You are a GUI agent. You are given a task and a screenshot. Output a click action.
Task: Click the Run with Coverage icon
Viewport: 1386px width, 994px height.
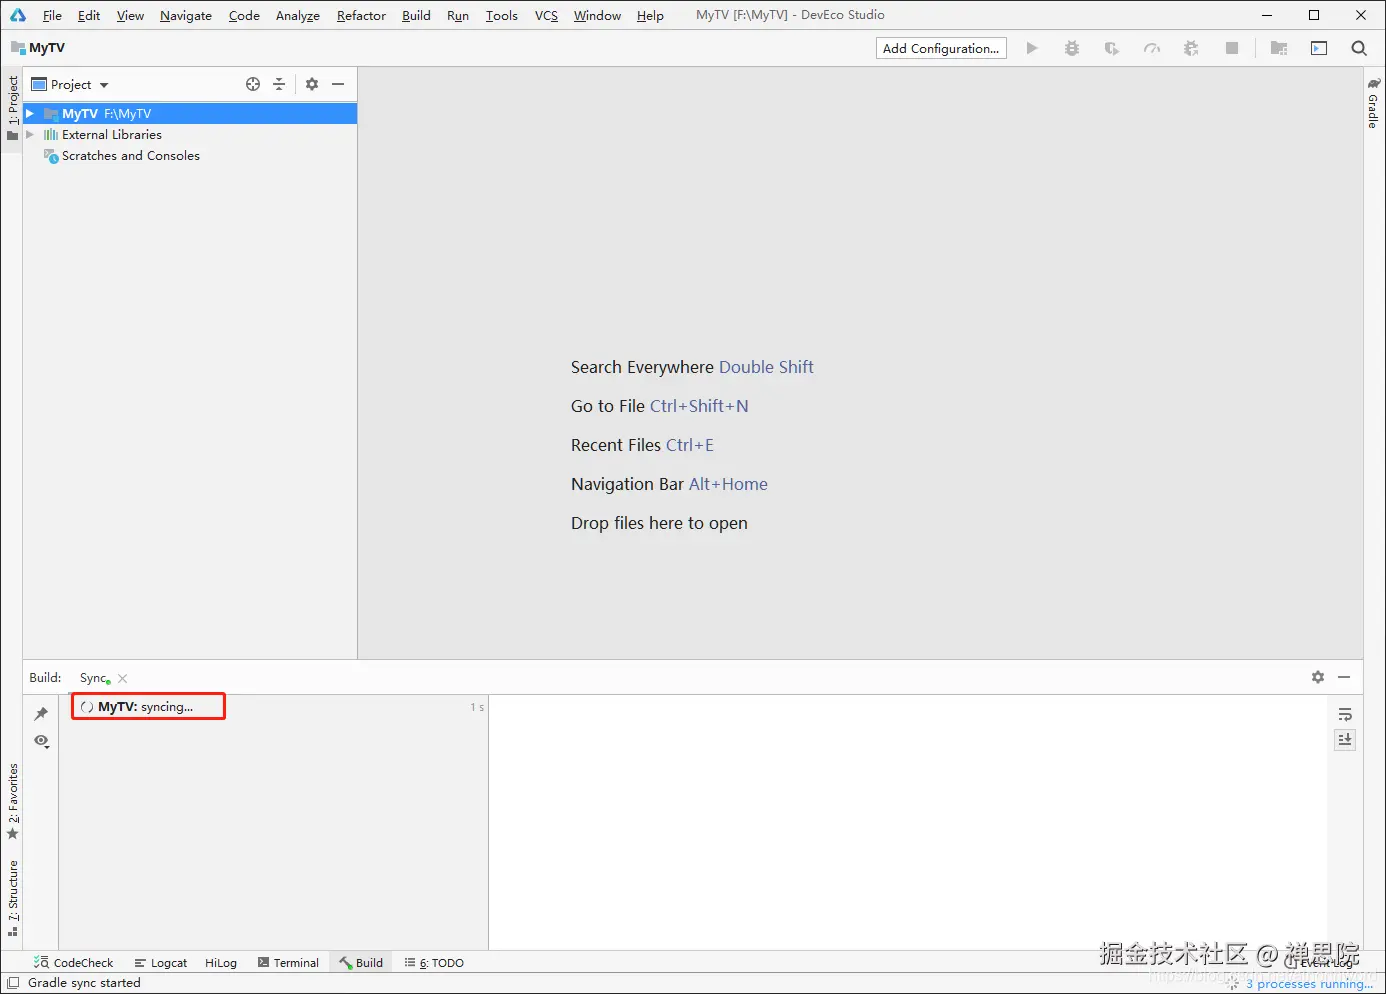[1111, 48]
